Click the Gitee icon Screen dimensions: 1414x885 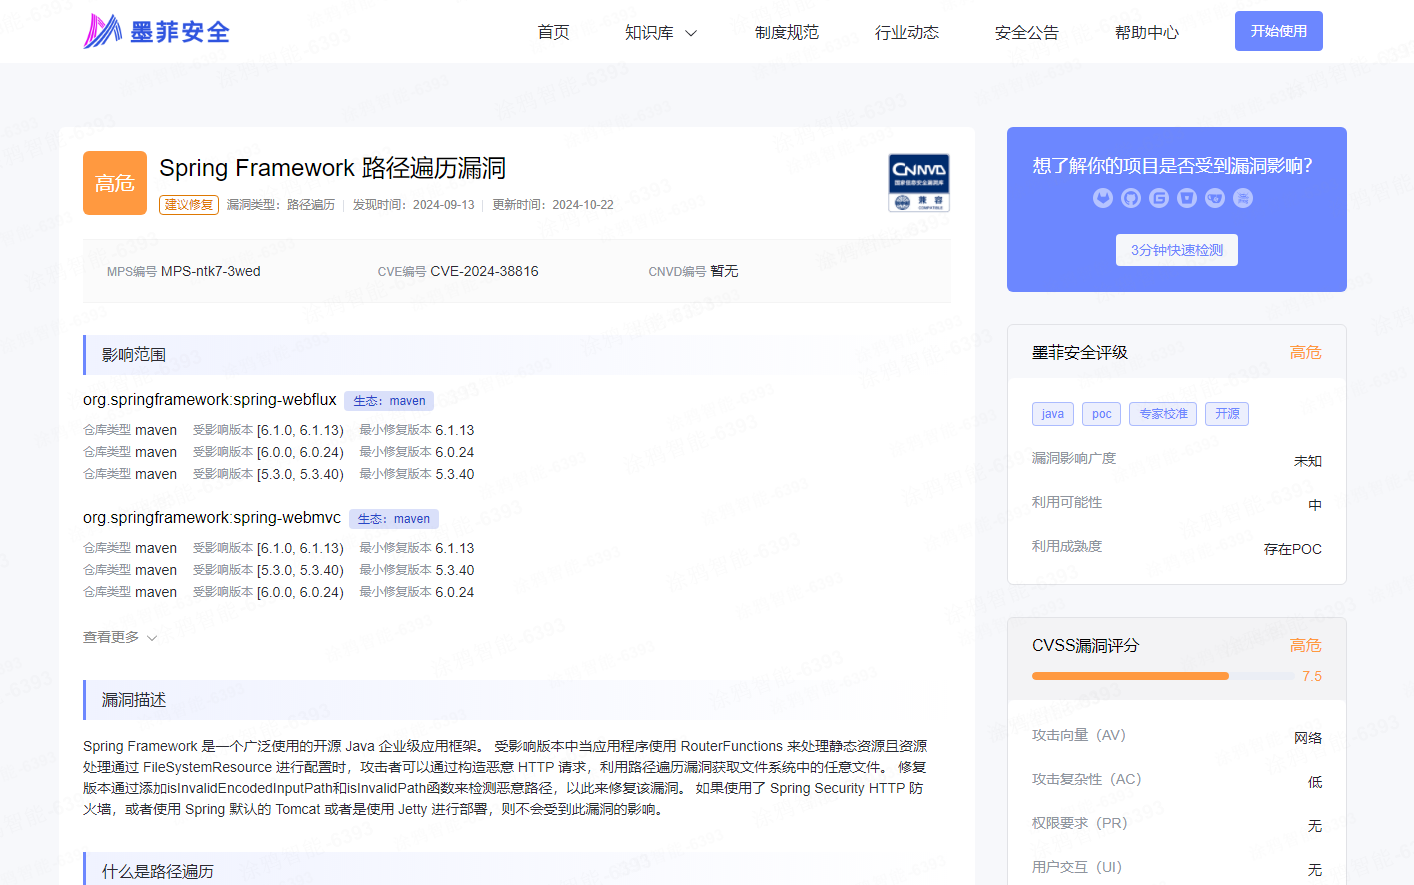[x=1159, y=198]
